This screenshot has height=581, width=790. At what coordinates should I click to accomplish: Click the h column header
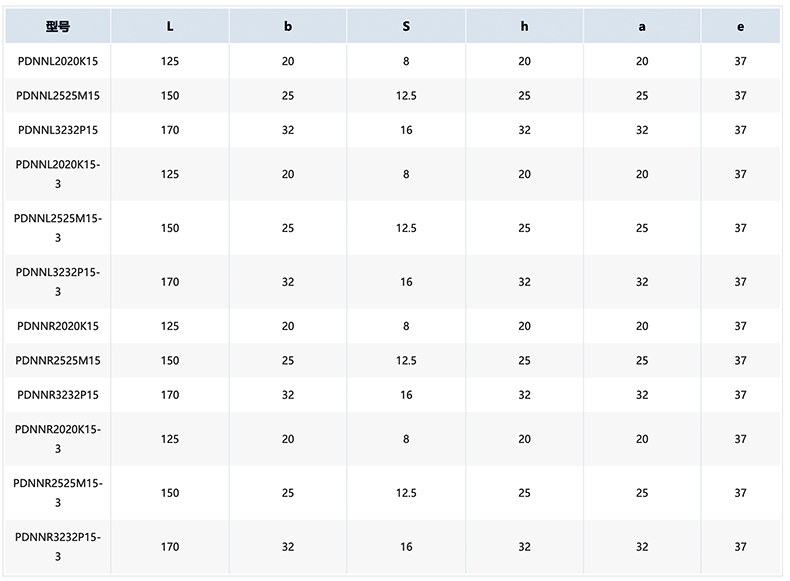pyautogui.click(x=524, y=27)
